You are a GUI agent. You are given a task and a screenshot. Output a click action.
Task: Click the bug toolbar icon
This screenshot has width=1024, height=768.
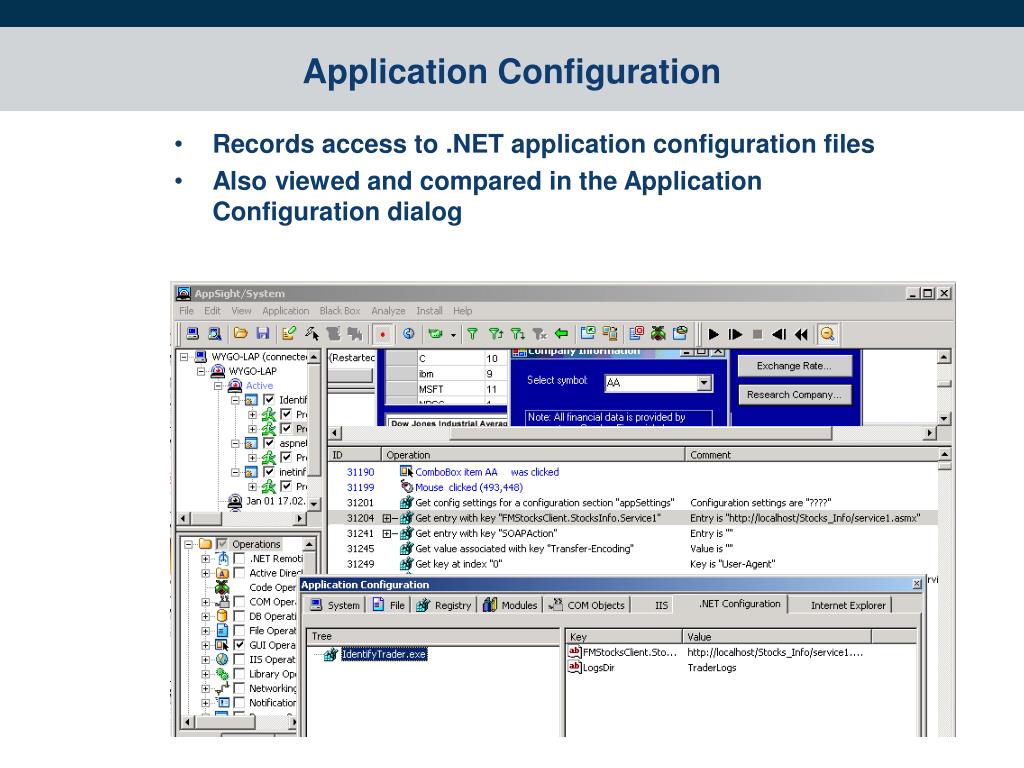pos(658,334)
